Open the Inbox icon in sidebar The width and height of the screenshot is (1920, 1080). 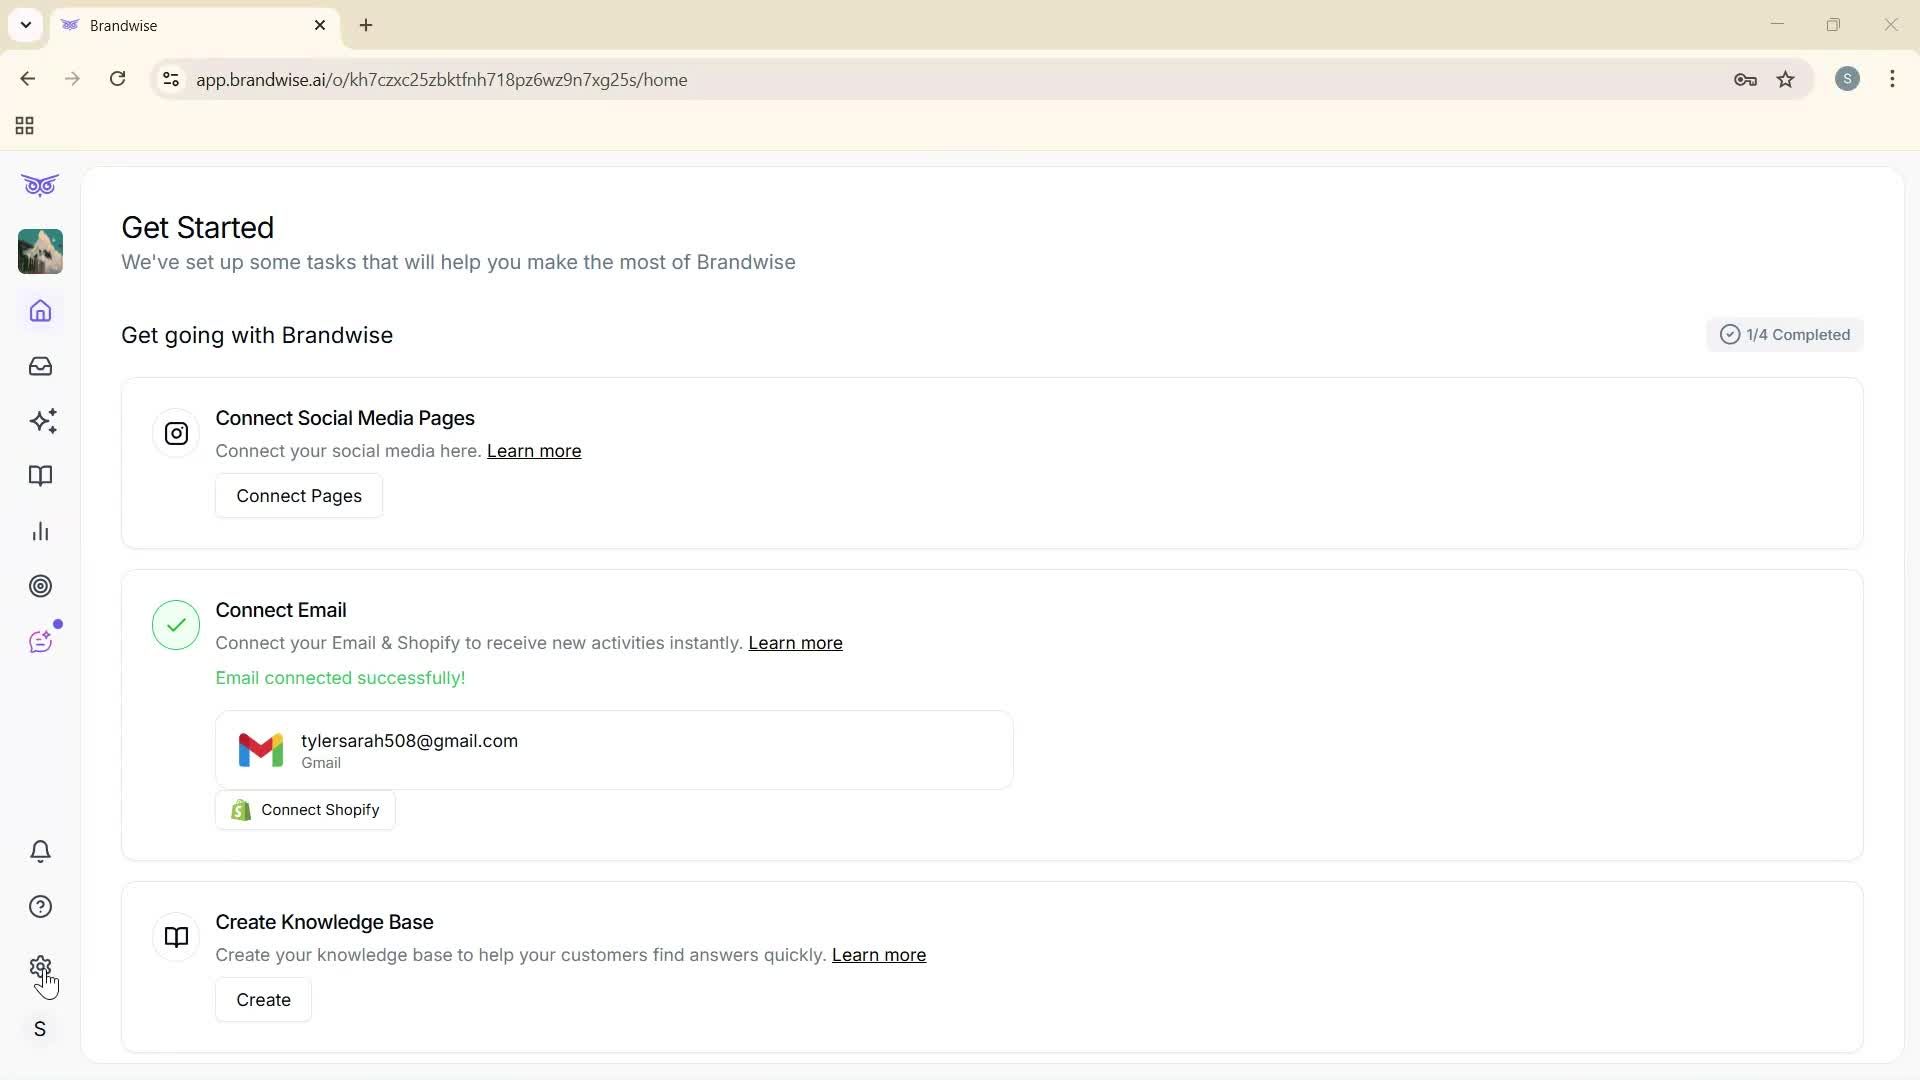pyautogui.click(x=40, y=366)
